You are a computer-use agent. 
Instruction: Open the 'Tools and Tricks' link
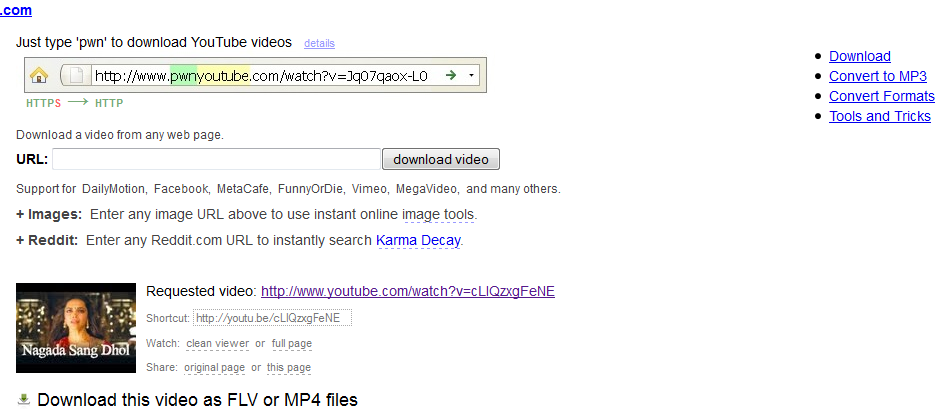click(x=880, y=117)
